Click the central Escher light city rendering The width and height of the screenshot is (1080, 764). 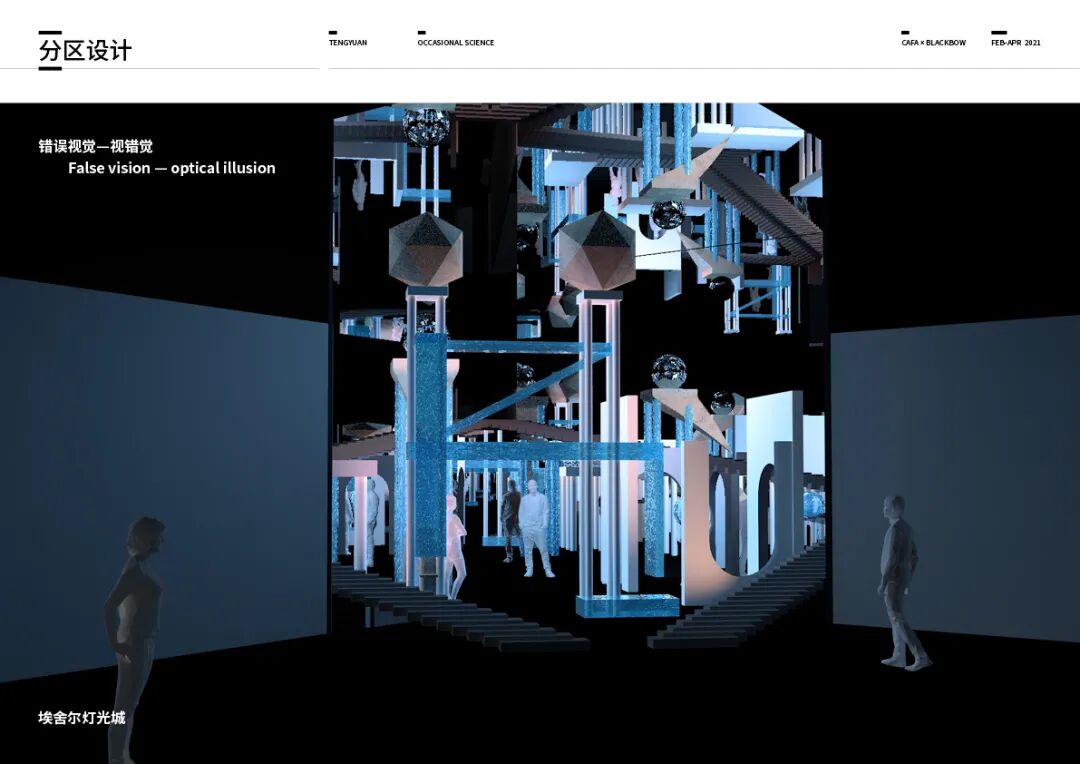[x=578, y=378]
